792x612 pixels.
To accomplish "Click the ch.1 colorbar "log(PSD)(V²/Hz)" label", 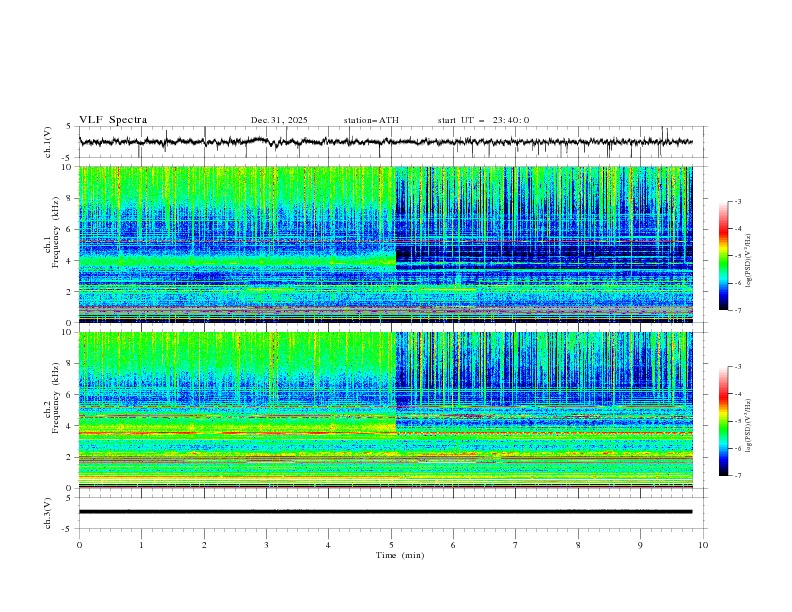I will point(748,261).
